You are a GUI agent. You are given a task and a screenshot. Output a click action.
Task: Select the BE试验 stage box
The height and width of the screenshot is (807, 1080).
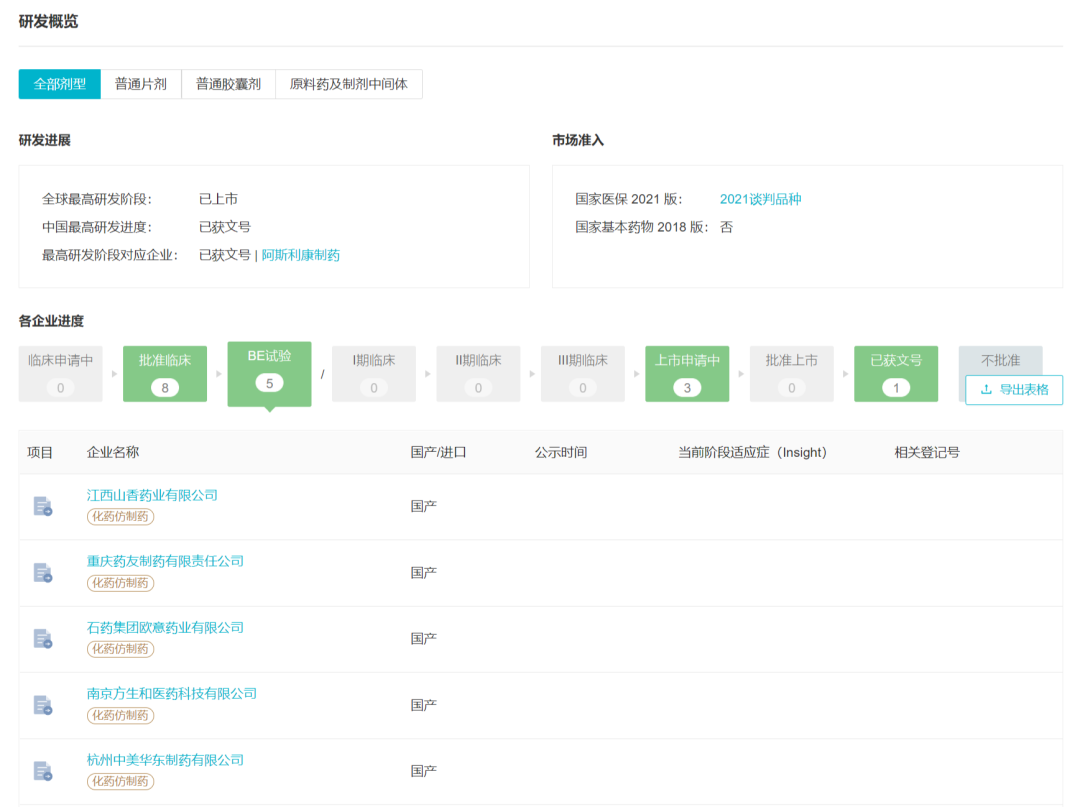click(269, 372)
